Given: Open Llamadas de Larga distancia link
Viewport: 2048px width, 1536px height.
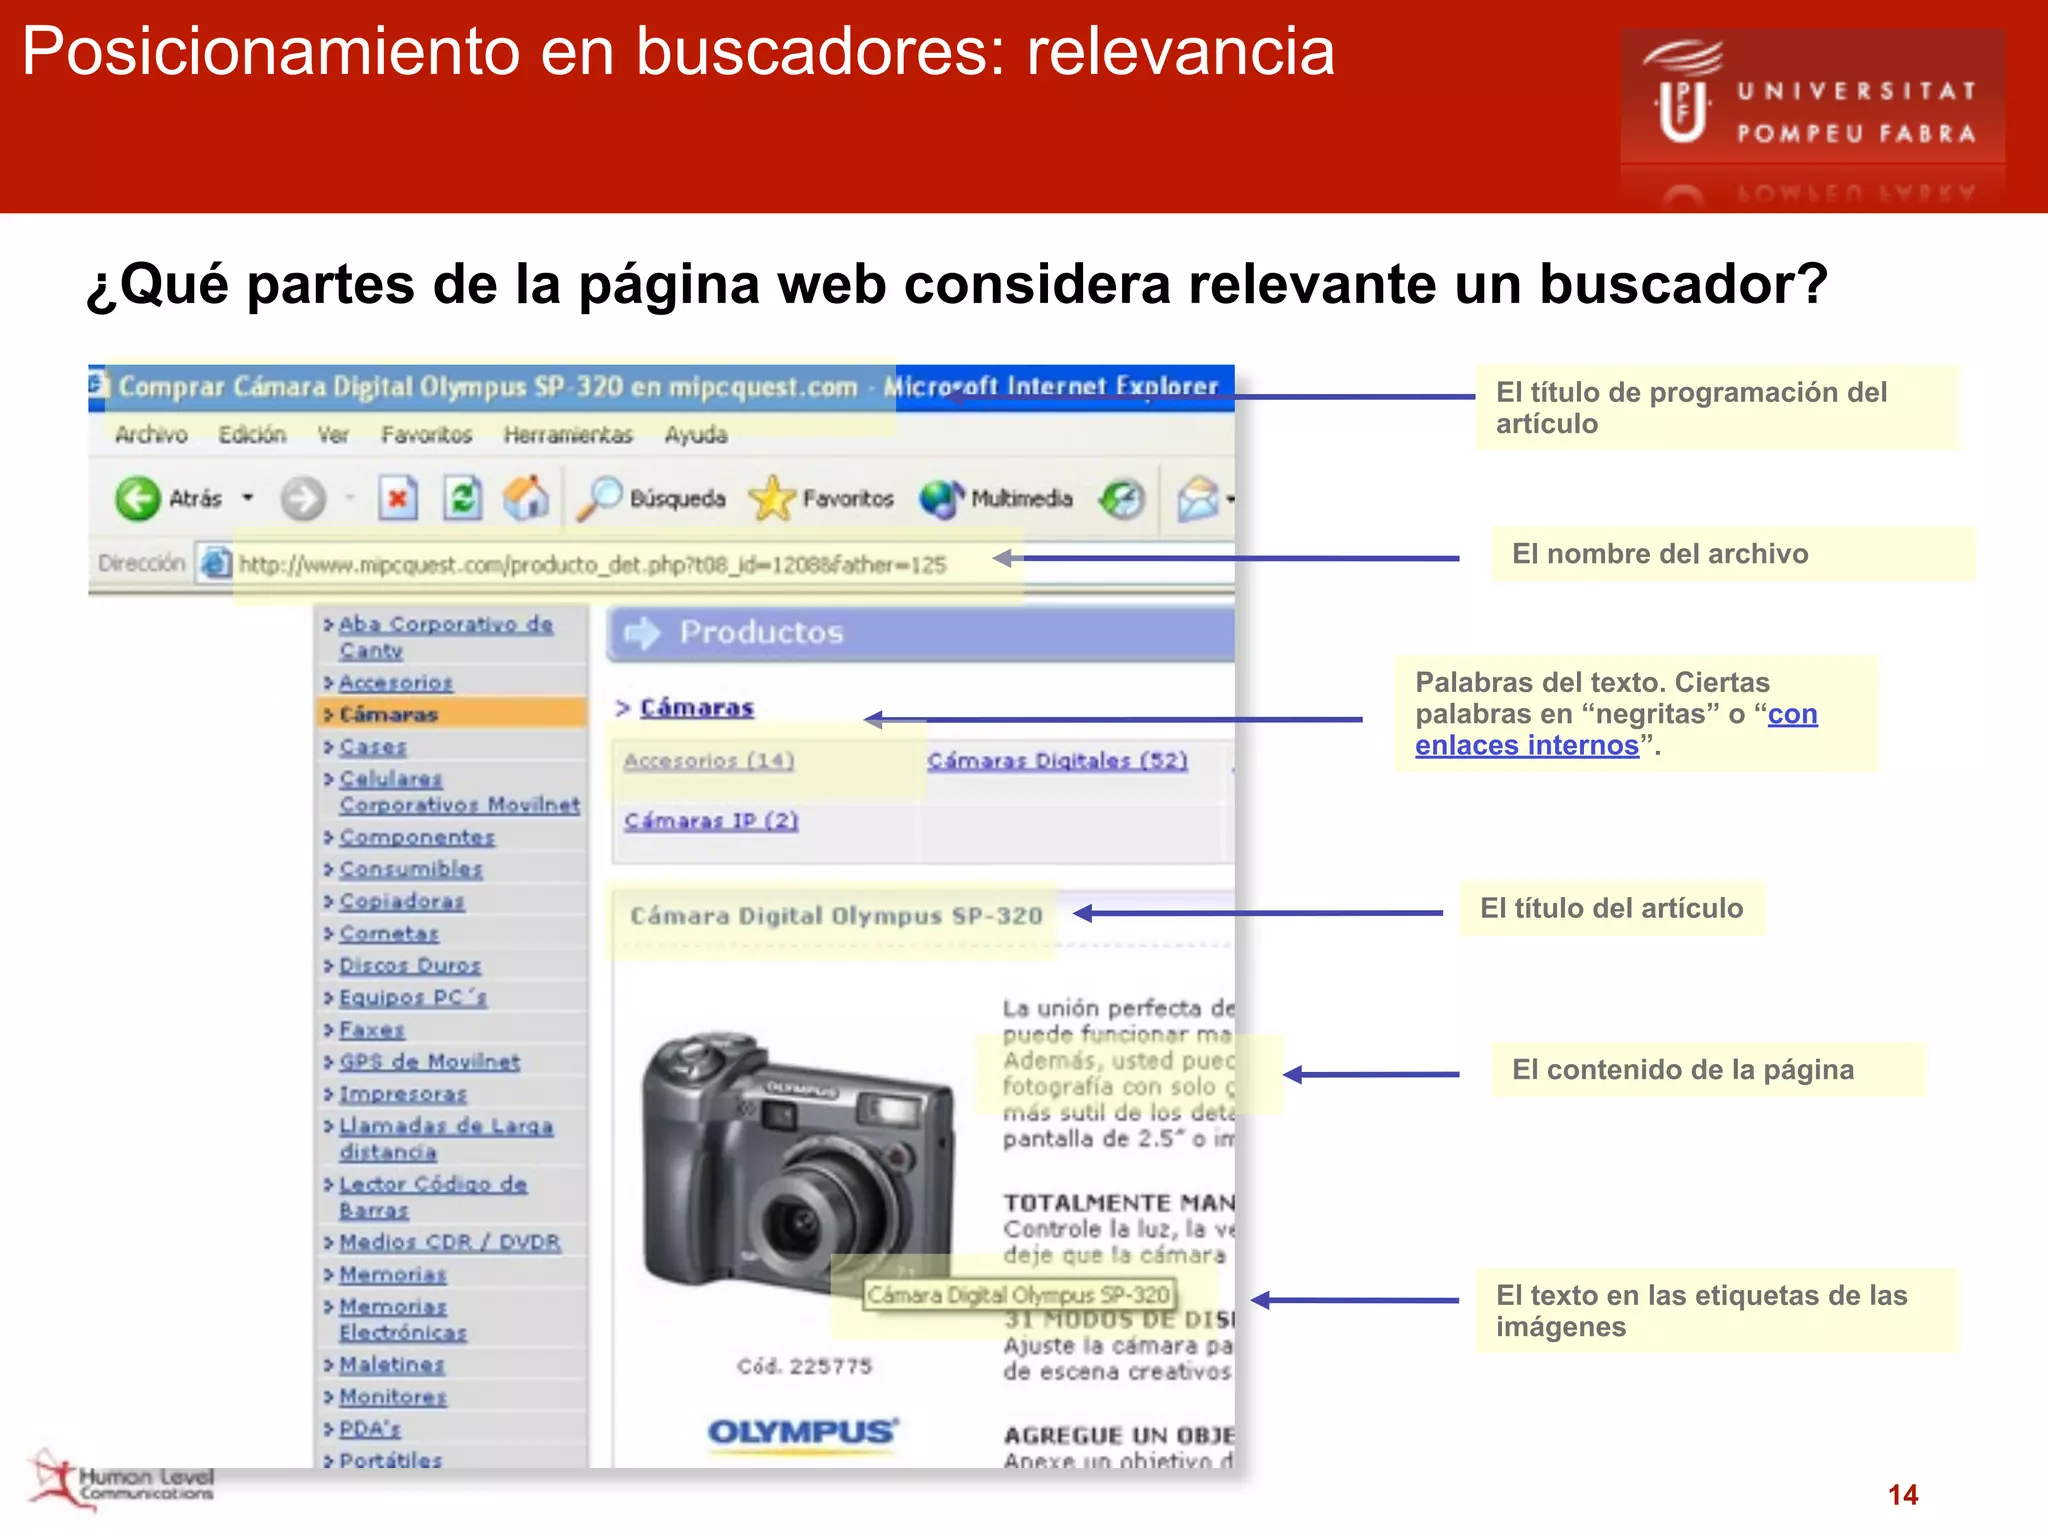Looking at the screenshot, I should click(x=446, y=1139).
